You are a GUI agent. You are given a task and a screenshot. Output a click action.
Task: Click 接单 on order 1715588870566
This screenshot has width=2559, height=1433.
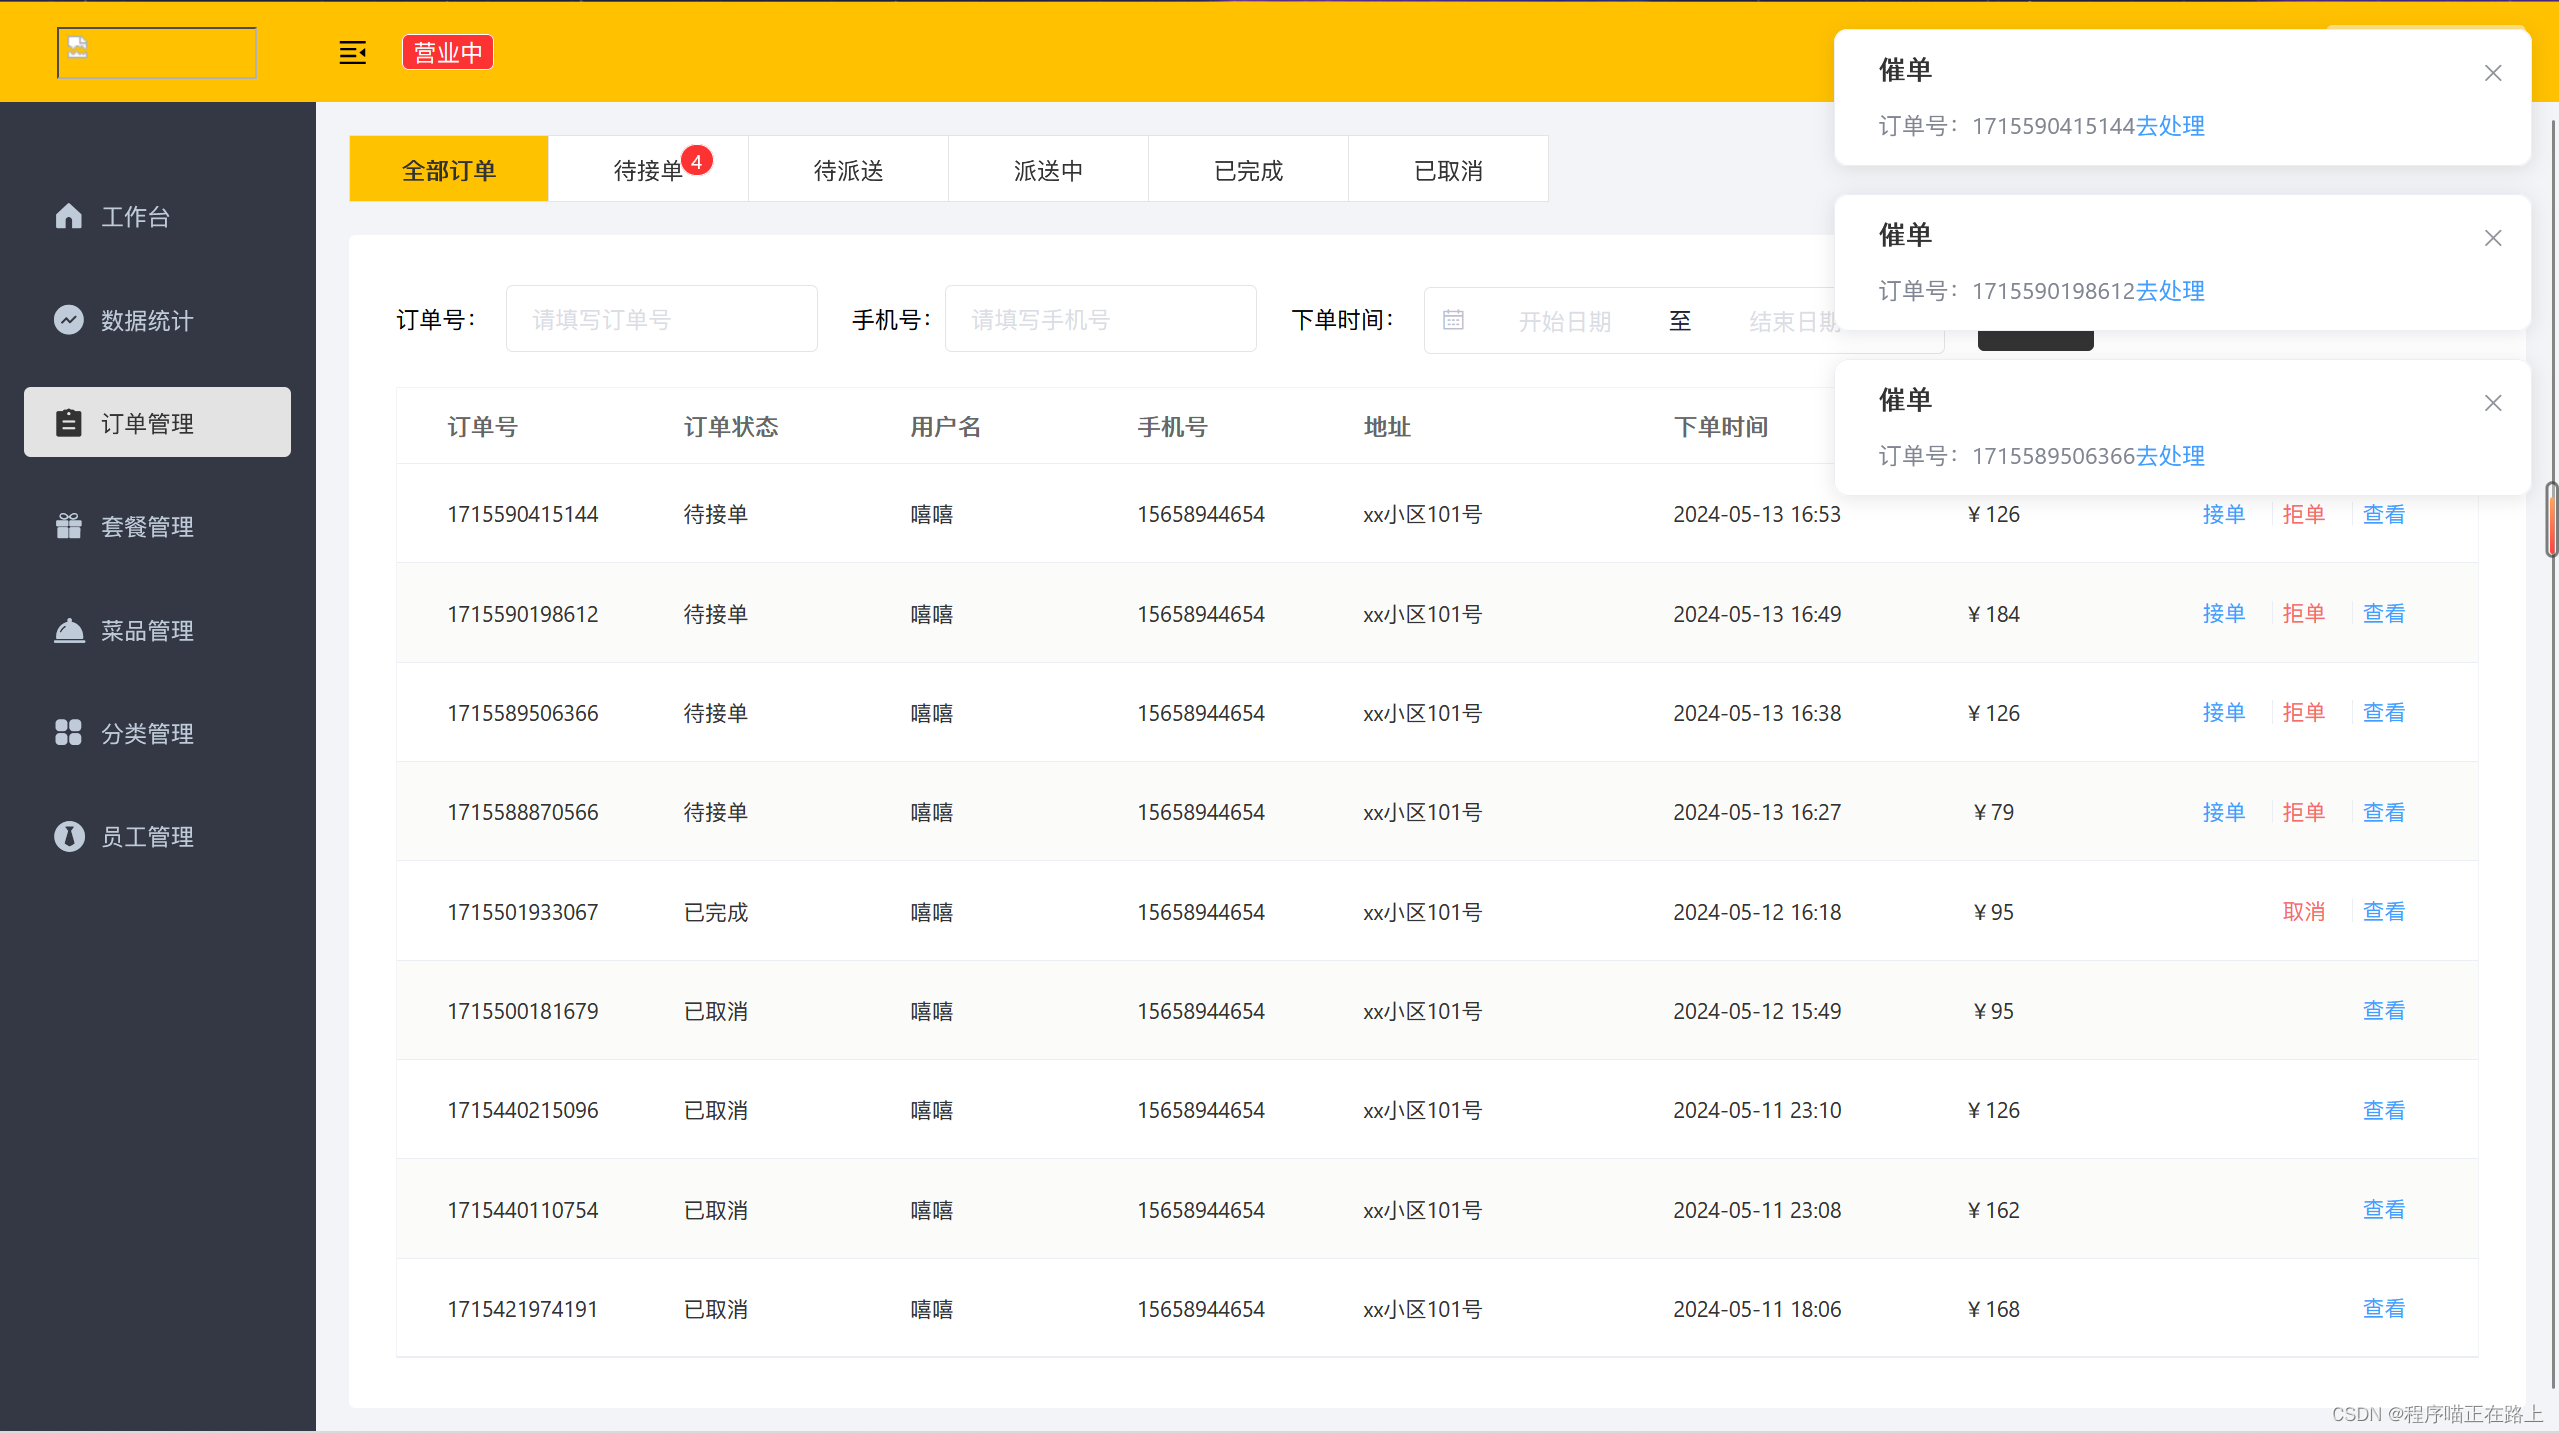pos(2223,812)
